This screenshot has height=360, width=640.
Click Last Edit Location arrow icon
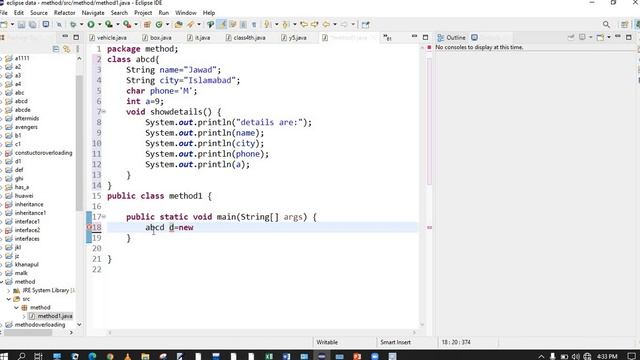point(304,24)
